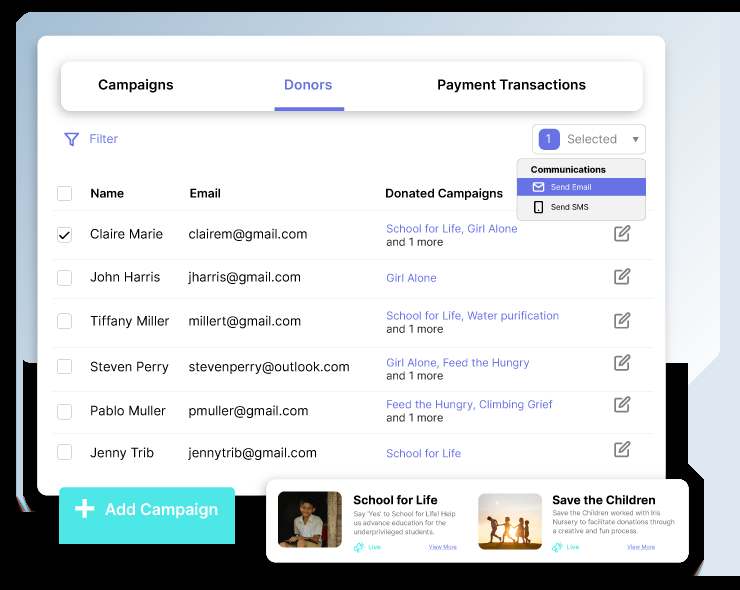Expand the Selected dropdown arrow

pyautogui.click(x=635, y=140)
